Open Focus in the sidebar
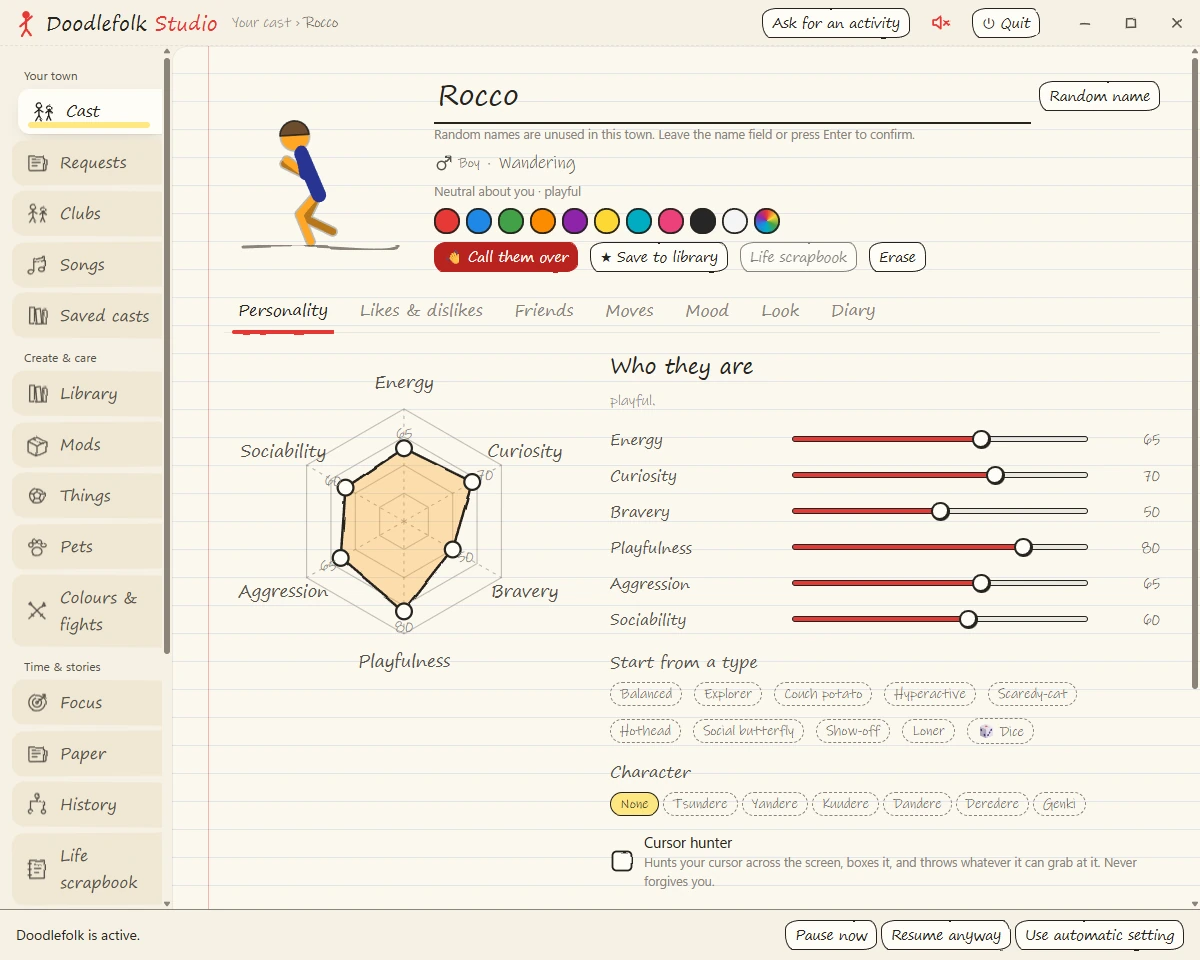Screen dimensions: 1200x960 (x=87, y=702)
